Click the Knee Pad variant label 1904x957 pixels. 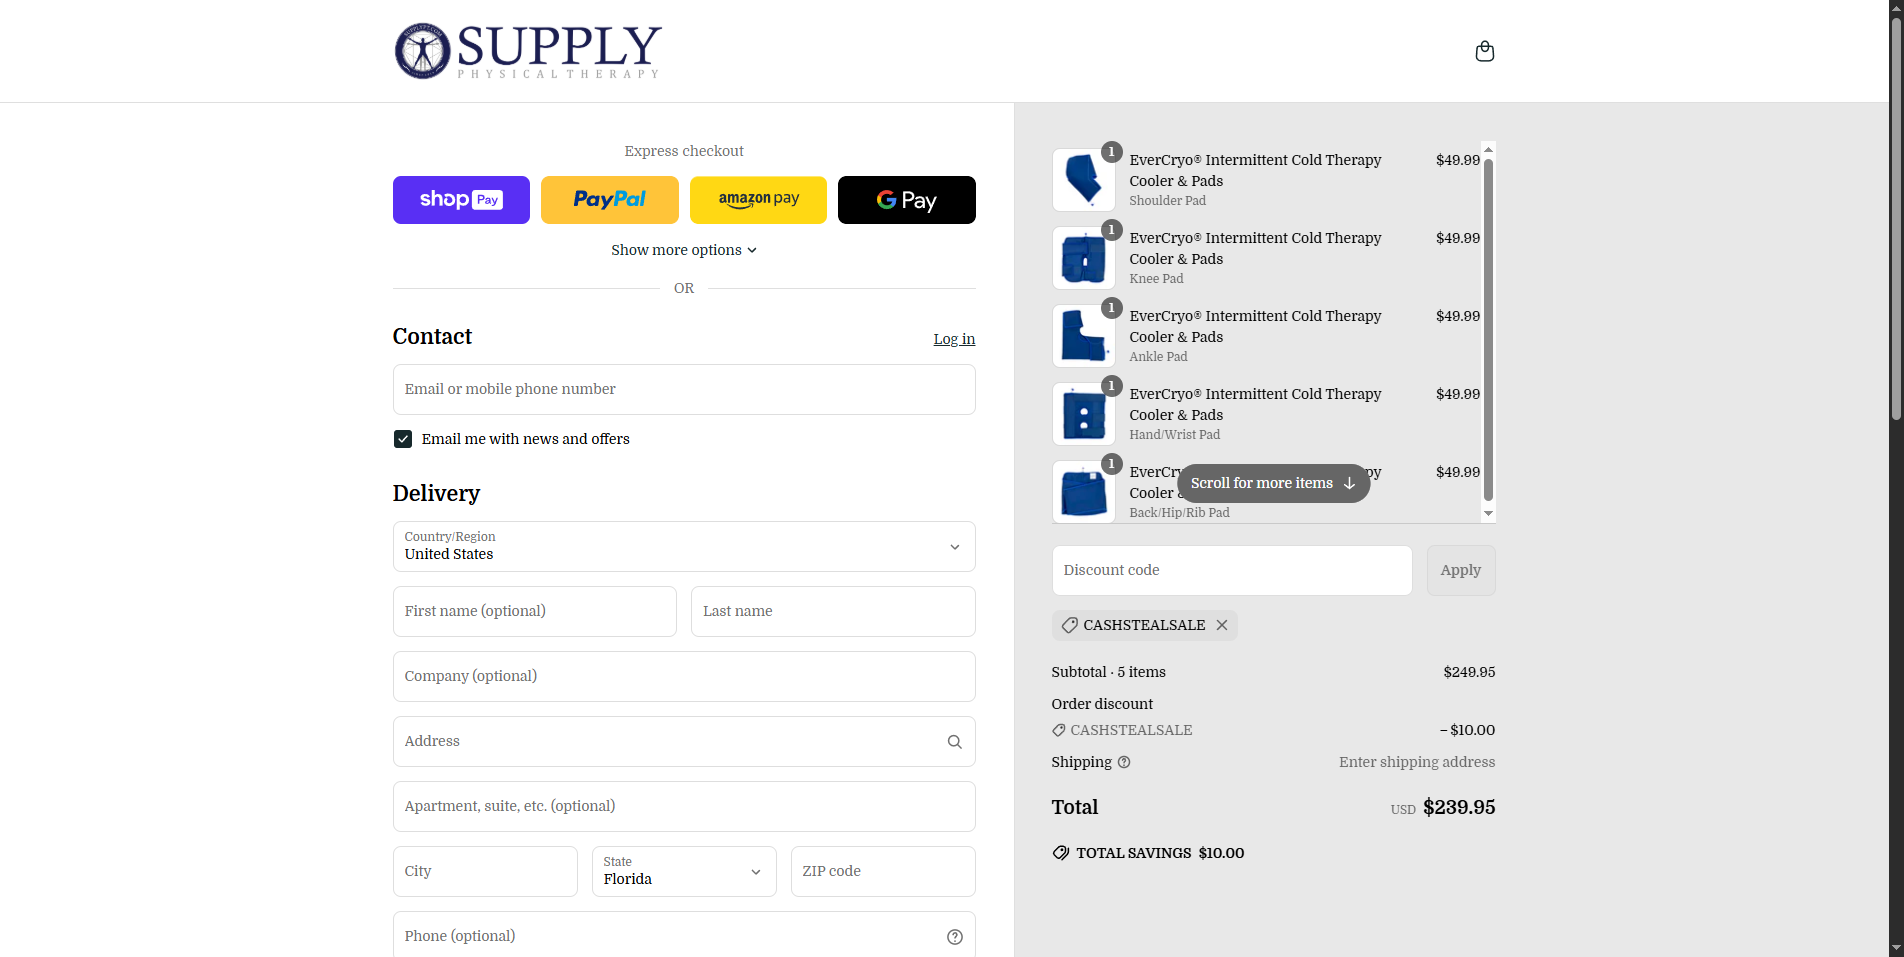[x=1156, y=279]
